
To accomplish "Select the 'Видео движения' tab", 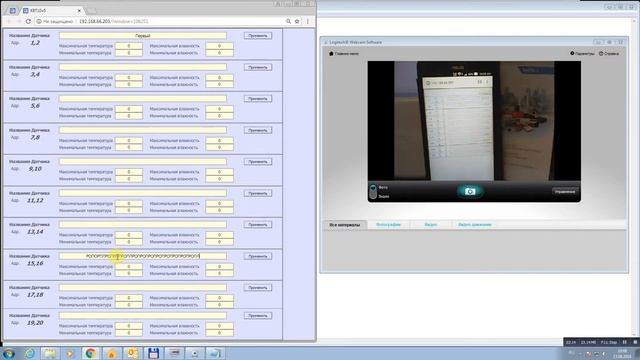I will (x=475, y=225).
